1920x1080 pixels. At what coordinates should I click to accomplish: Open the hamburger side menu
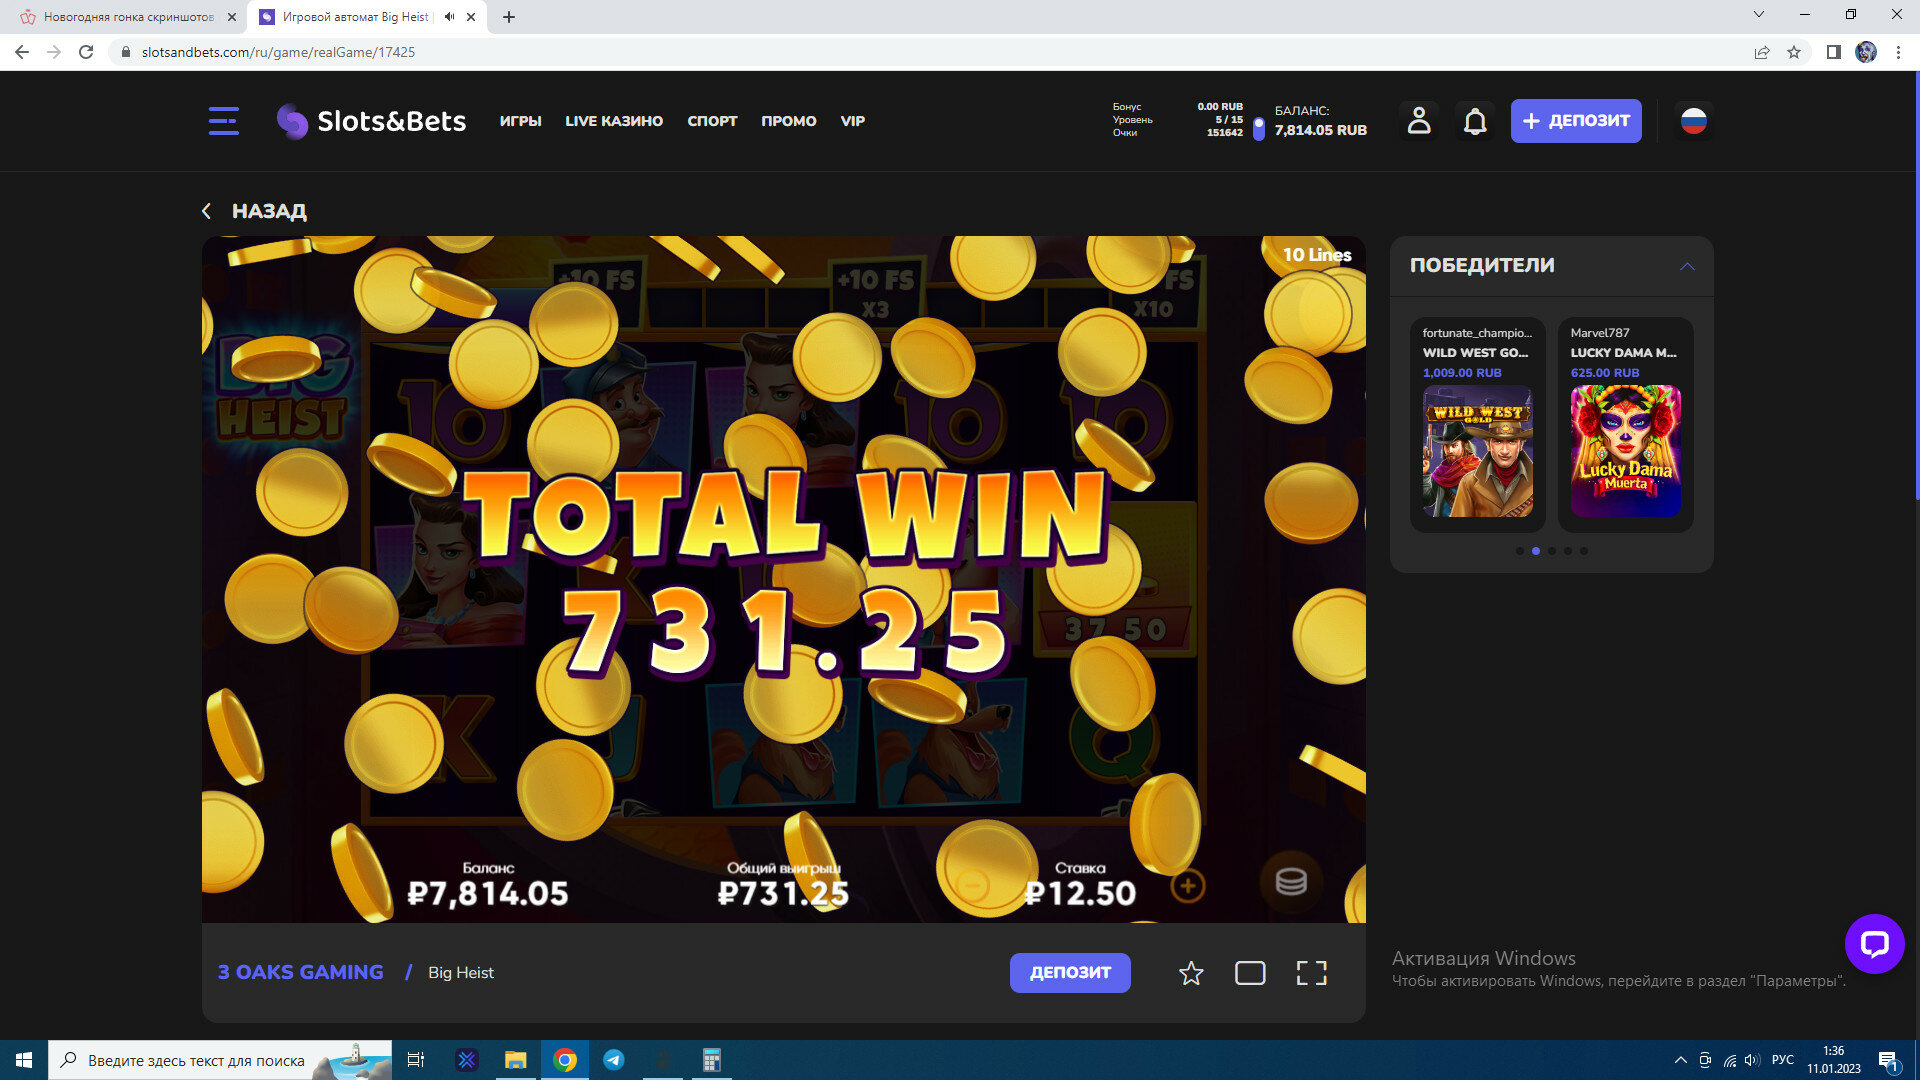point(223,121)
